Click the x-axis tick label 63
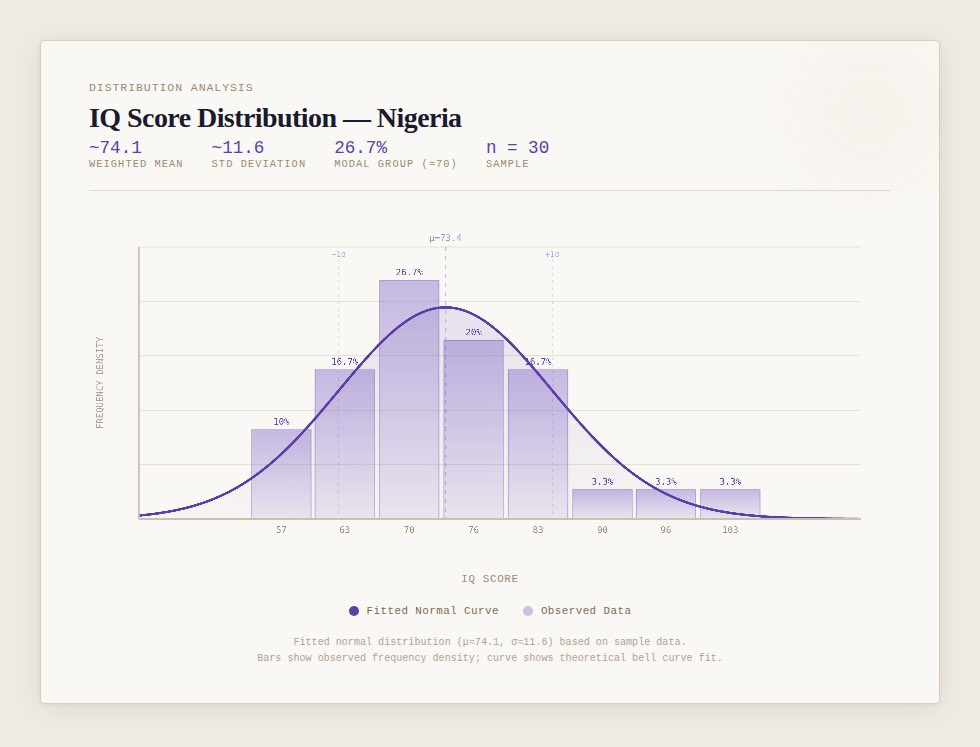Viewport: 980px width, 747px height. 345,529
